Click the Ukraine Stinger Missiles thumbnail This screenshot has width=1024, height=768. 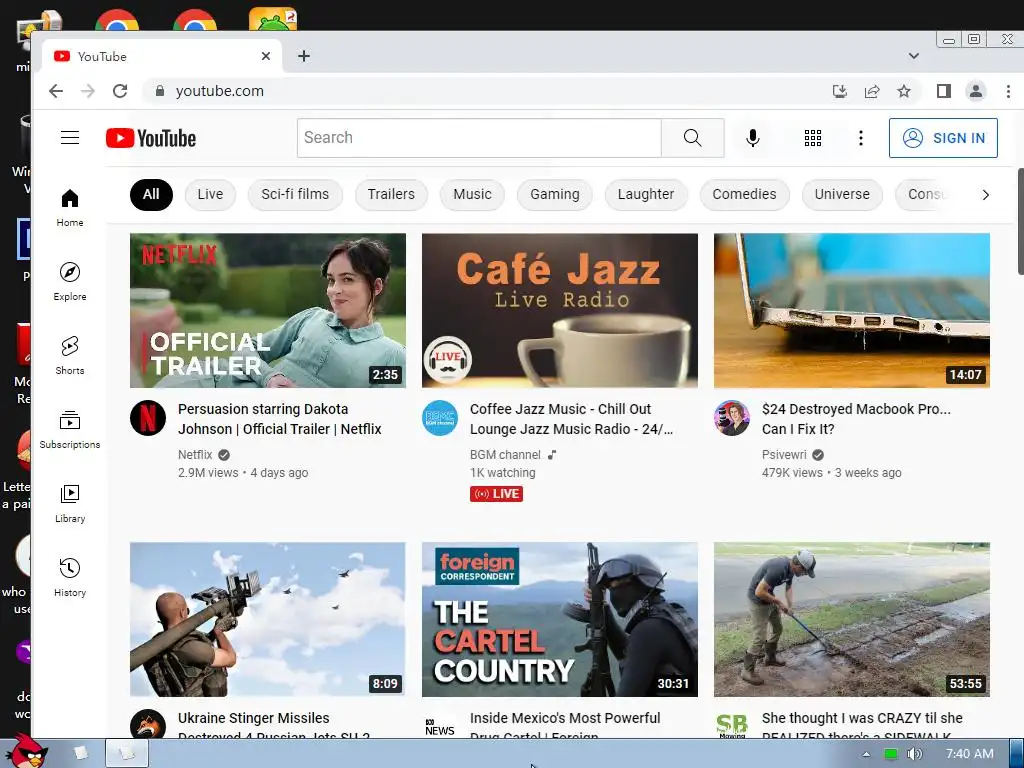pos(268,620)
